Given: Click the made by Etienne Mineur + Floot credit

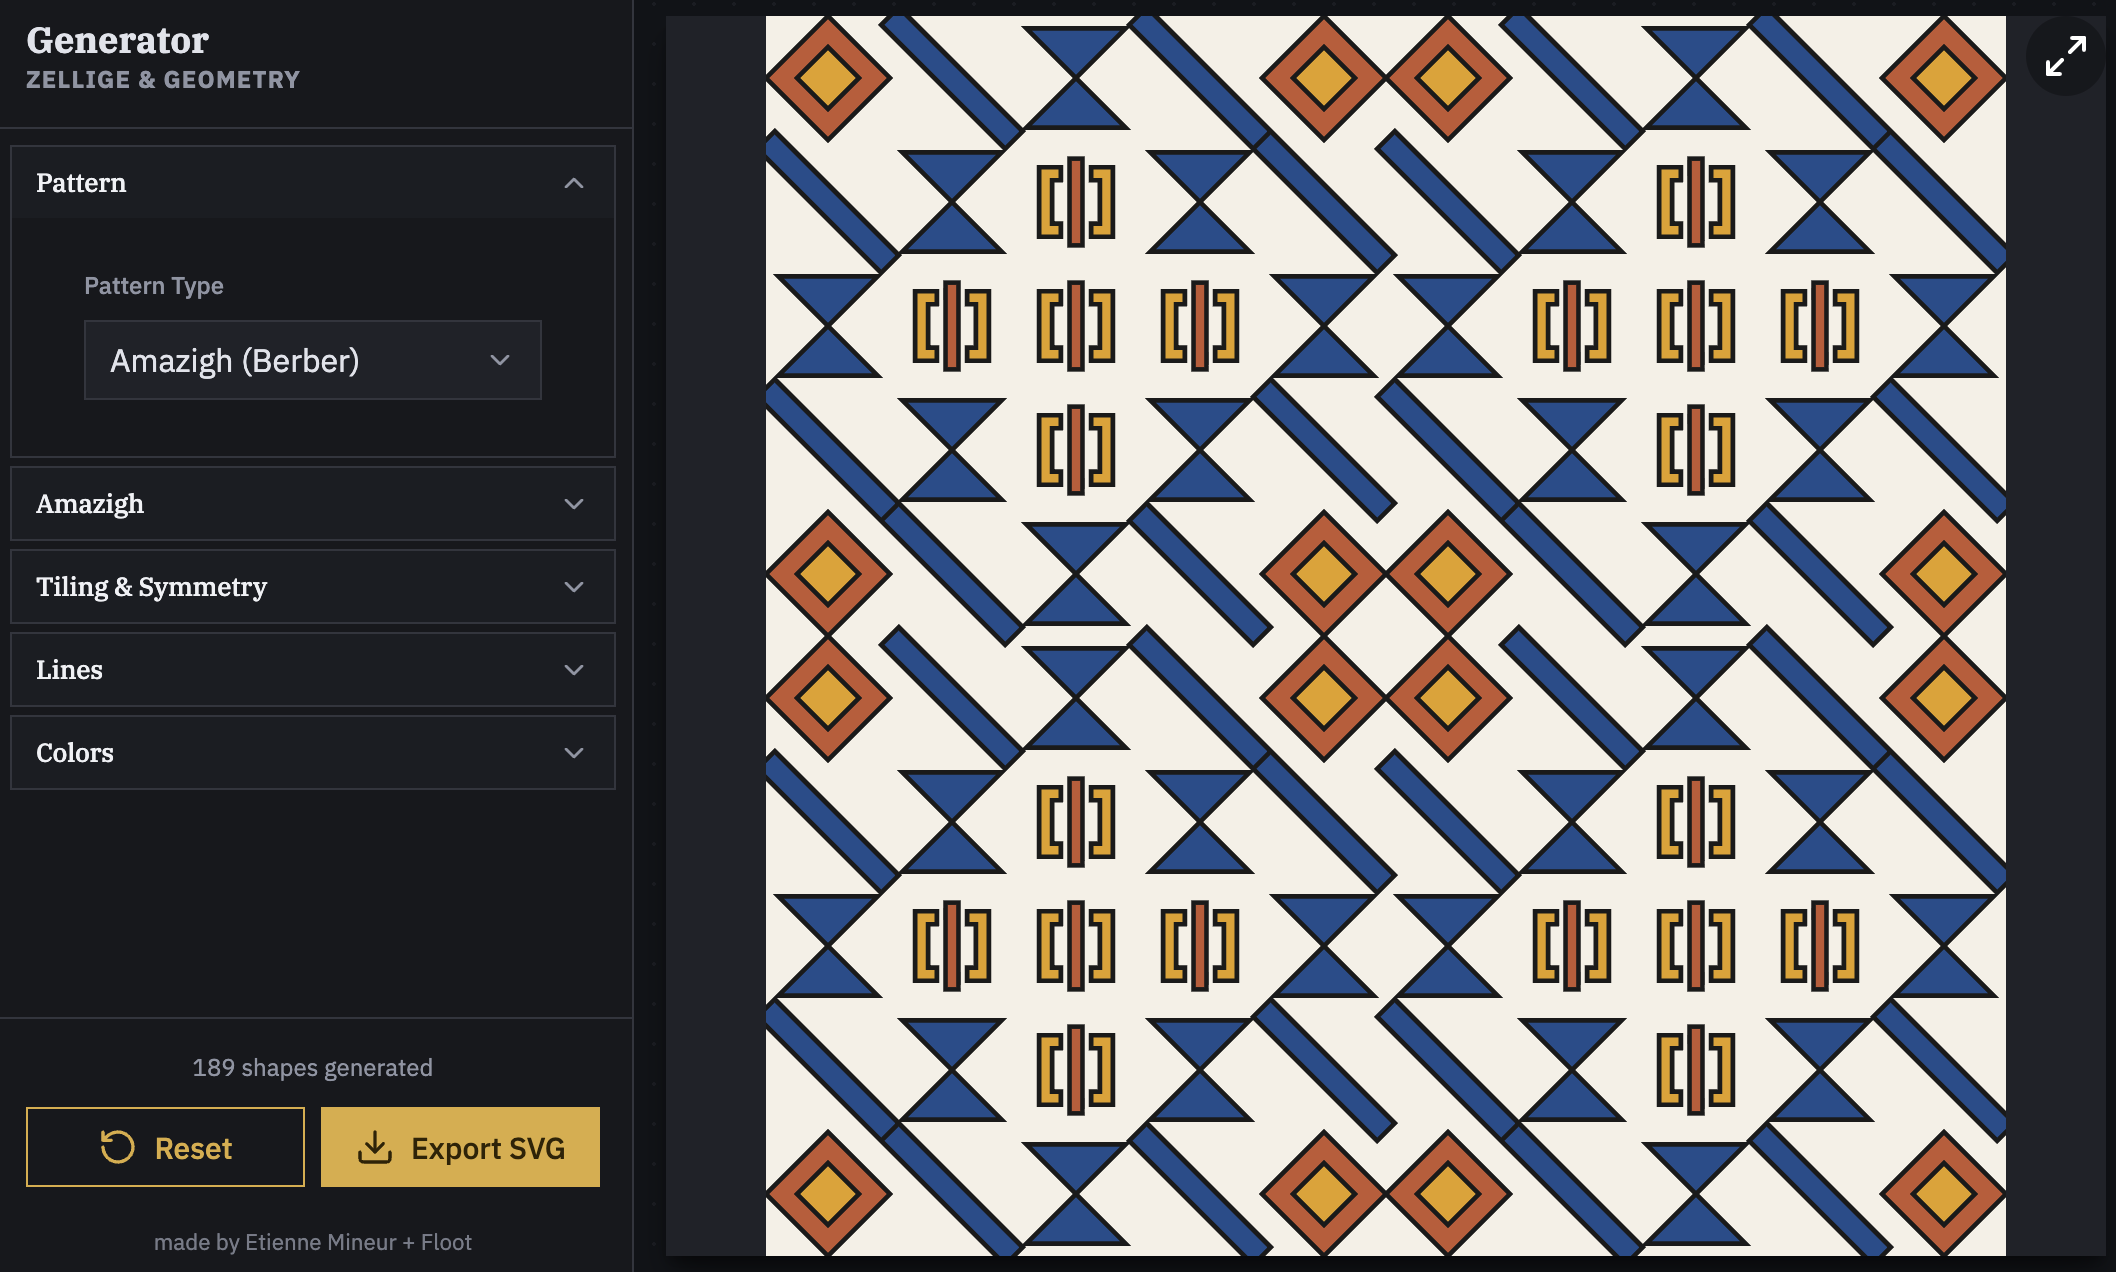Looking at the screenshot, I should click(313, 1241).
